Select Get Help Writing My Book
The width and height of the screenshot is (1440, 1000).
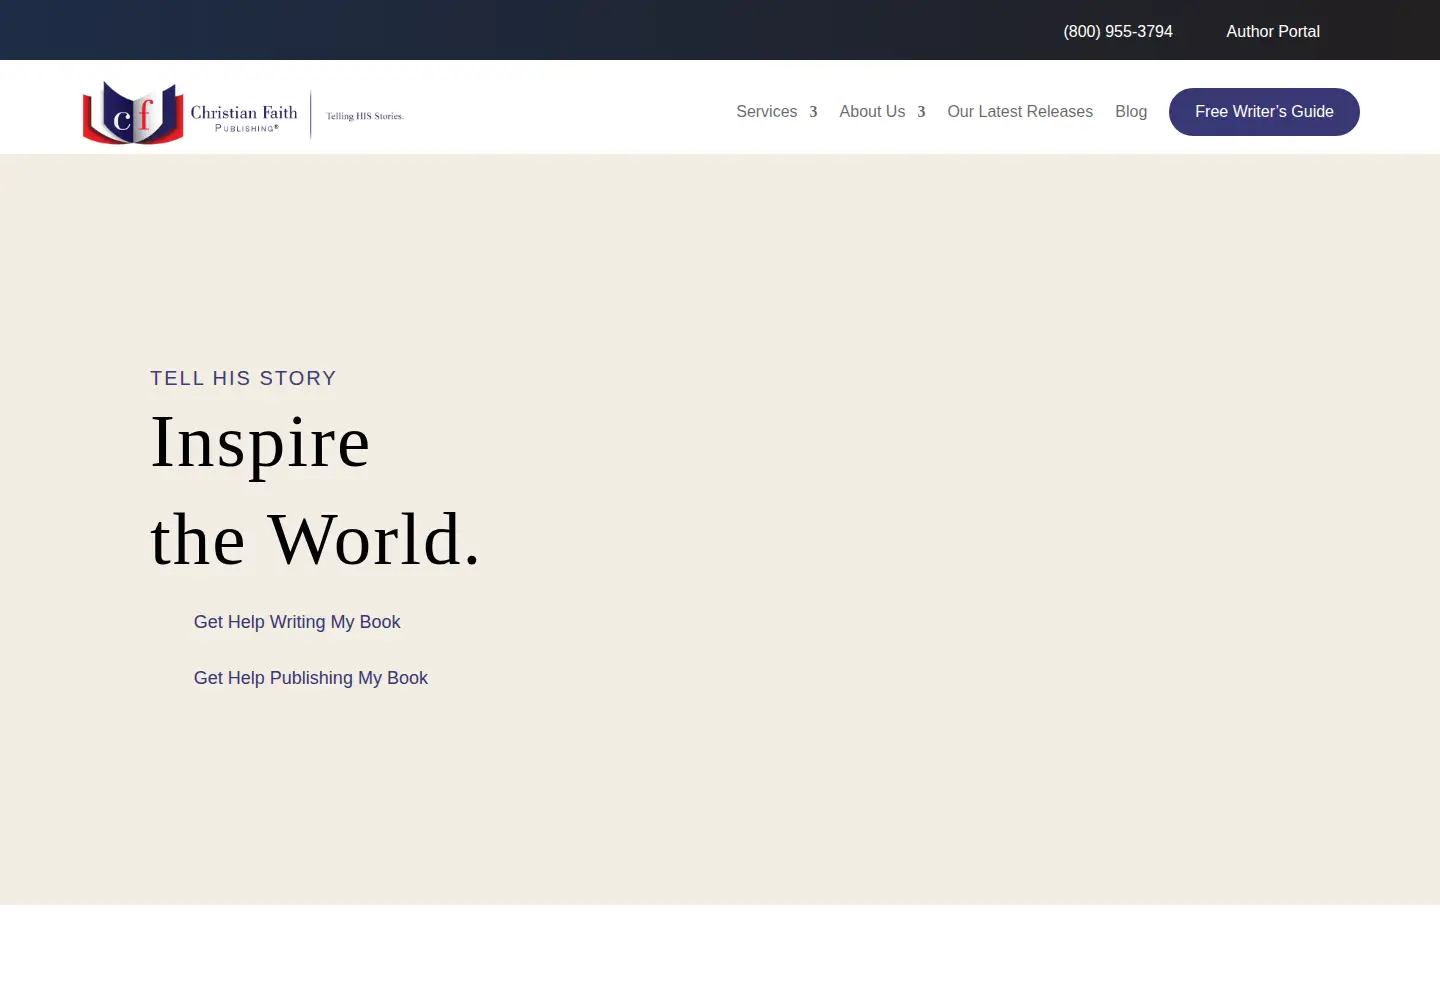click(297, 622)
